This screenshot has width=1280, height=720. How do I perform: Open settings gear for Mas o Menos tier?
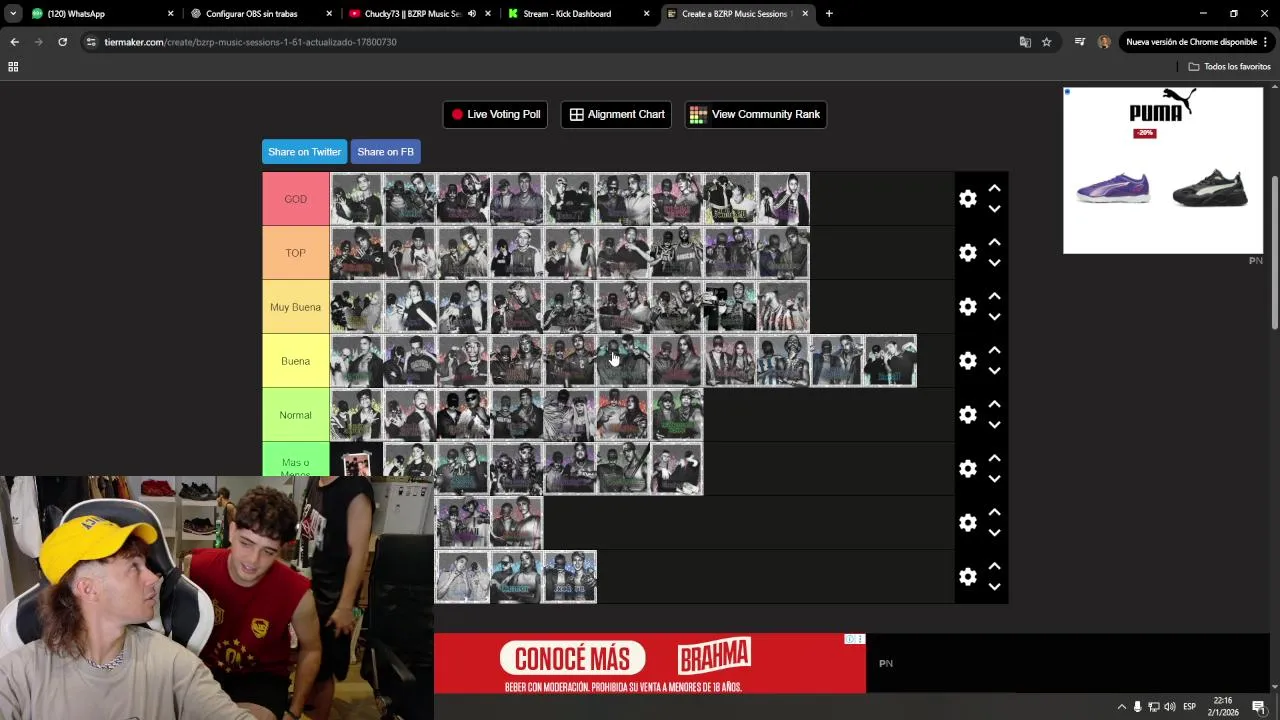(967, 469)
